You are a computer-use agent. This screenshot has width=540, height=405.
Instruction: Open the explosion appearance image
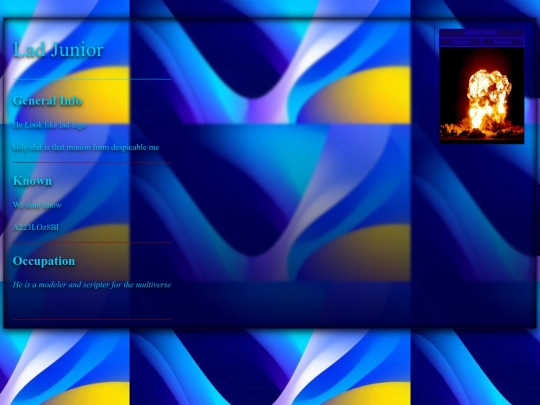click(482, 95)
